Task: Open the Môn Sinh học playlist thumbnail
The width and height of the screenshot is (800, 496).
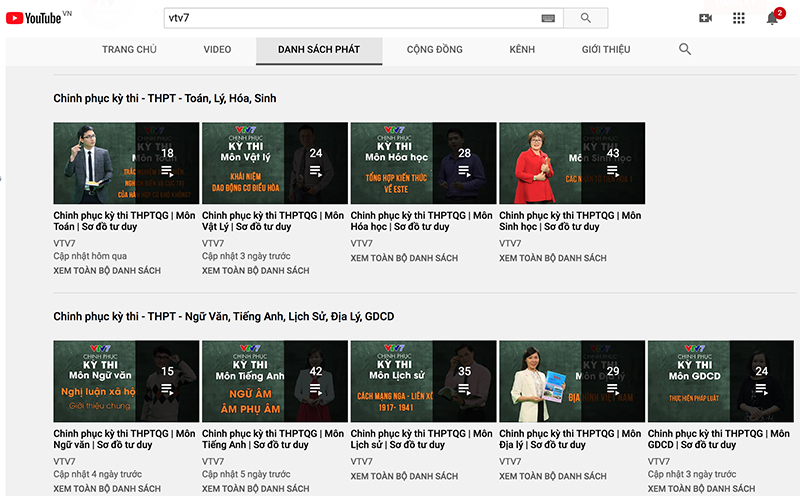Action: (571, 163)
